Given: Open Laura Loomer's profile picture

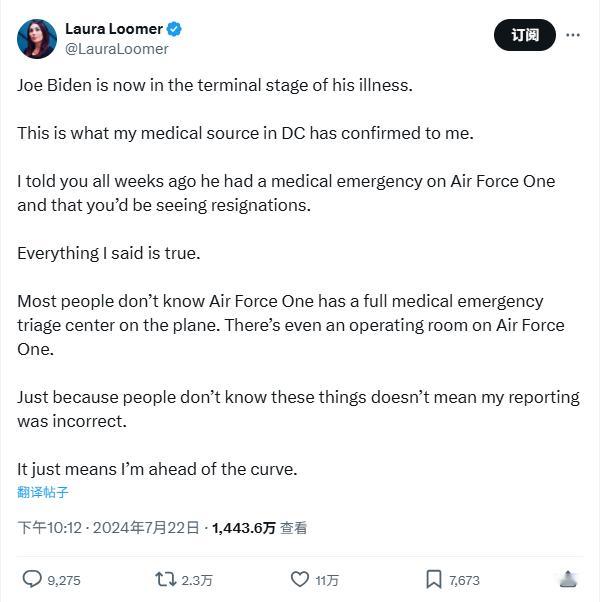Looking at the screenshot, I should [x=37, y=39].
